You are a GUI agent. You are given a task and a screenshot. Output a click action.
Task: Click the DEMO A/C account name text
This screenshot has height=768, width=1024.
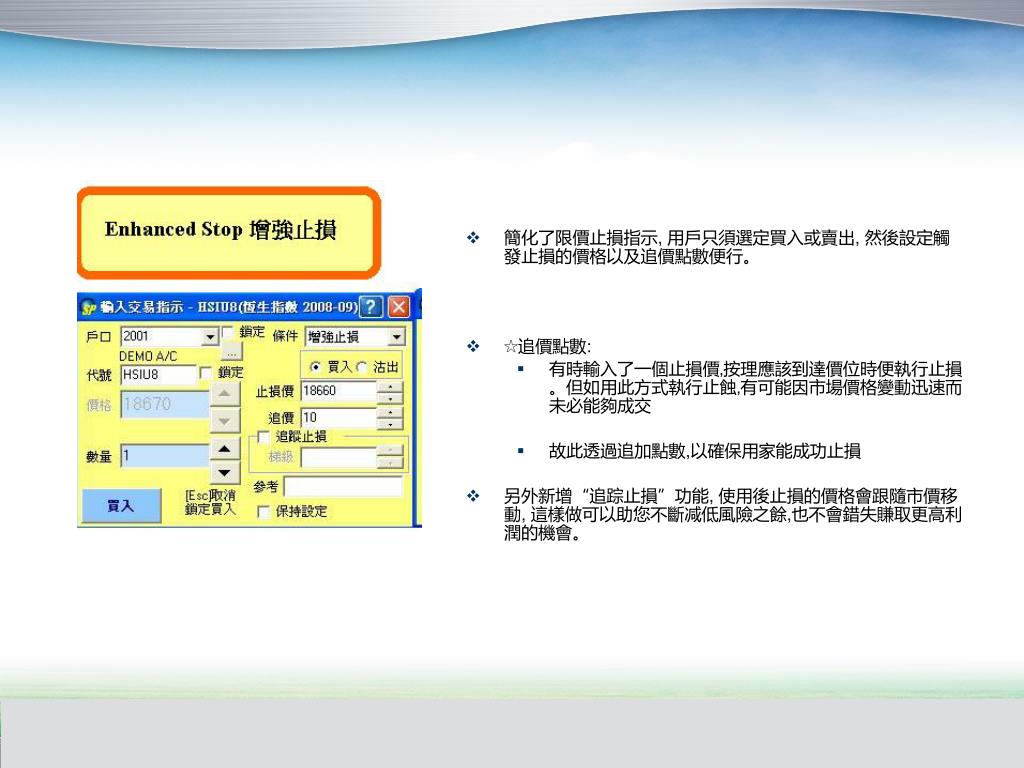pyautogui.click(x=148, y=357)
